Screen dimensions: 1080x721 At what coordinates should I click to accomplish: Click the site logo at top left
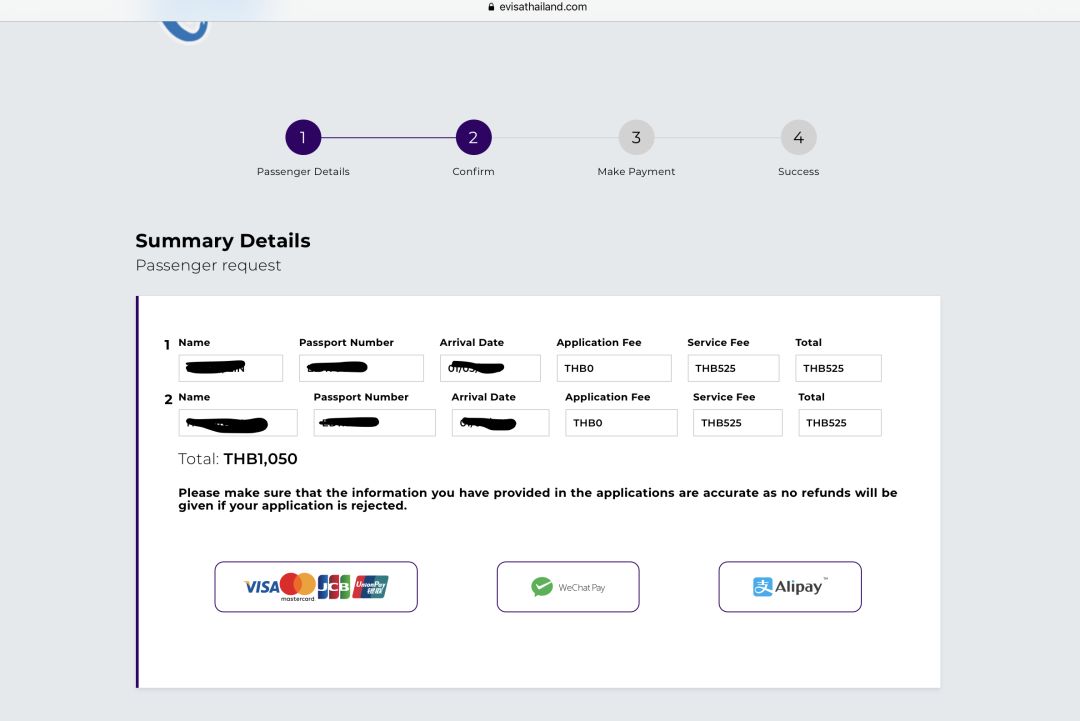pyautogui.click(x=185, y=31)
